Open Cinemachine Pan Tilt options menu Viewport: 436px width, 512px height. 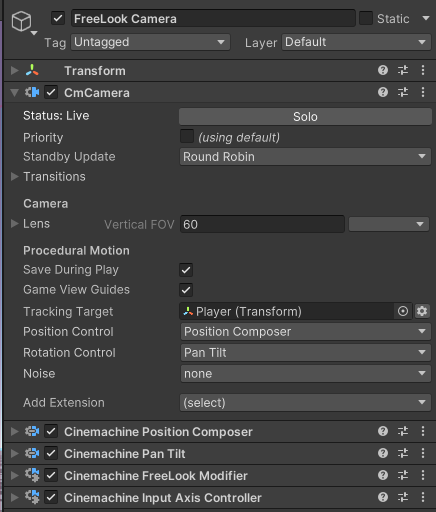click(x=423, y=453)
